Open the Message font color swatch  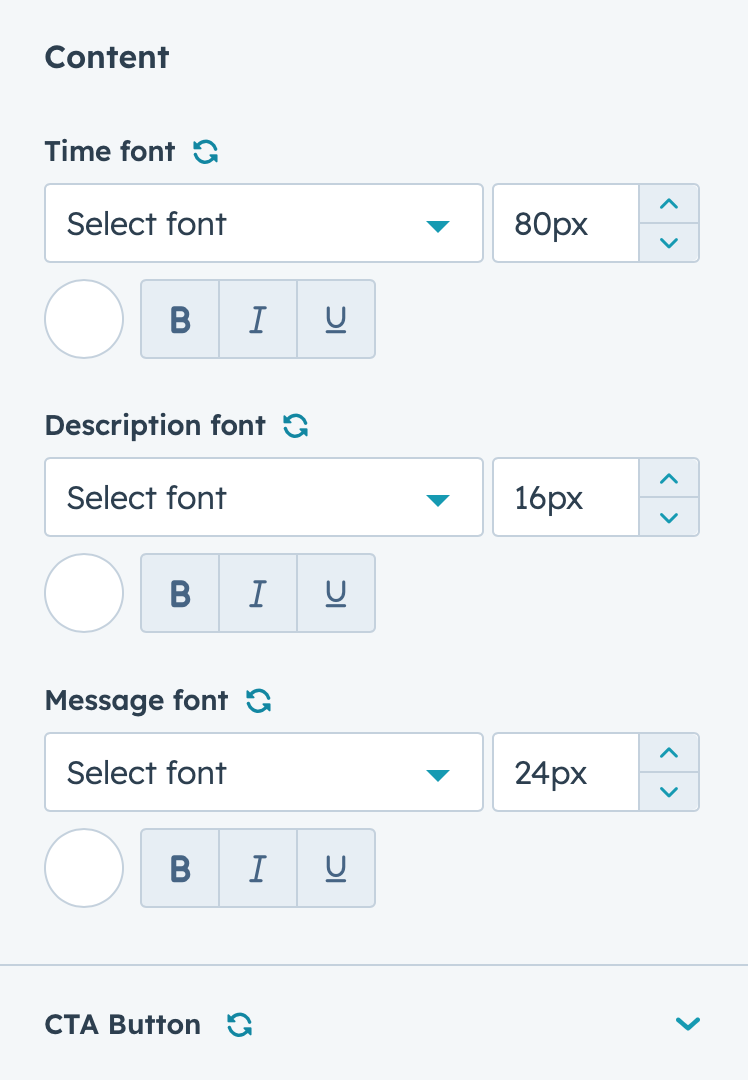click(x=84, y=868)
